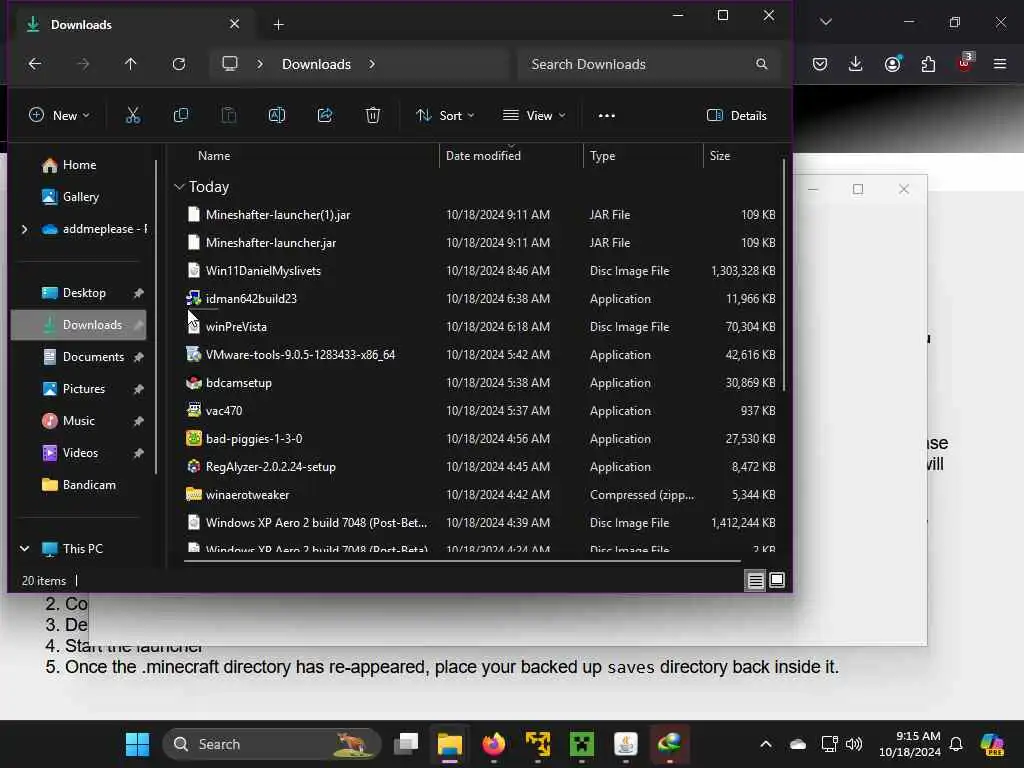Switch to large thumbnails view icon in status bar
Viewport: 1024px width, 768px height.
[x=777, y=580]
